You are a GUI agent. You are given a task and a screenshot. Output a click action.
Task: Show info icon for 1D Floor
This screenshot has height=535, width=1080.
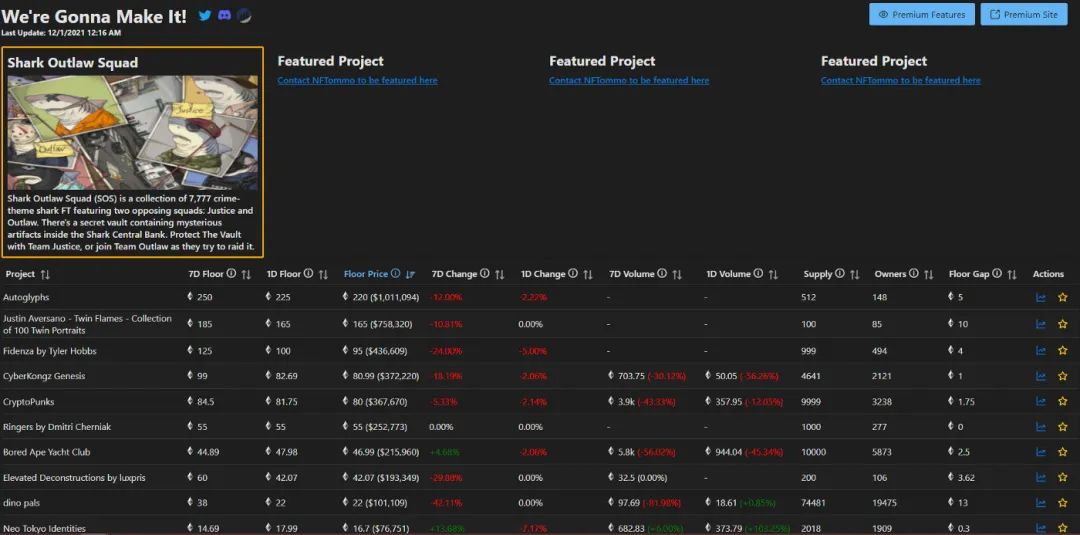309,274
